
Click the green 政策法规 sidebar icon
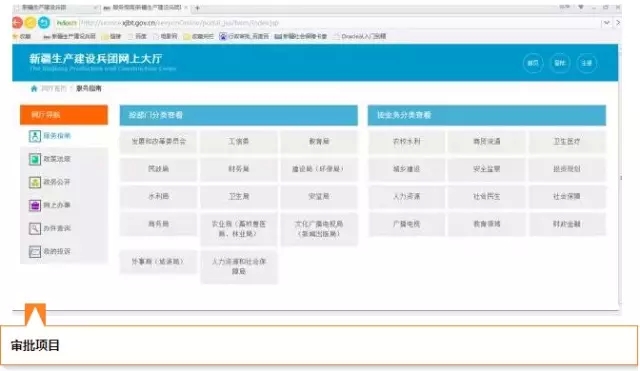pyautogui.click(x=35, y=159)
